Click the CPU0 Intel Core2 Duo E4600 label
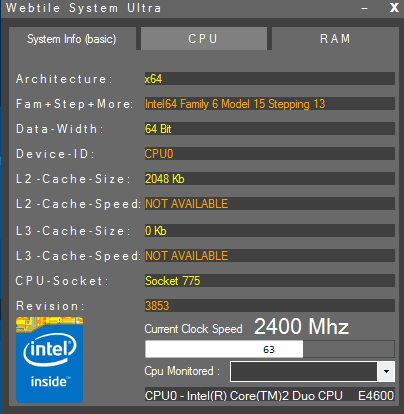404x414 pixels. point(270,395)
